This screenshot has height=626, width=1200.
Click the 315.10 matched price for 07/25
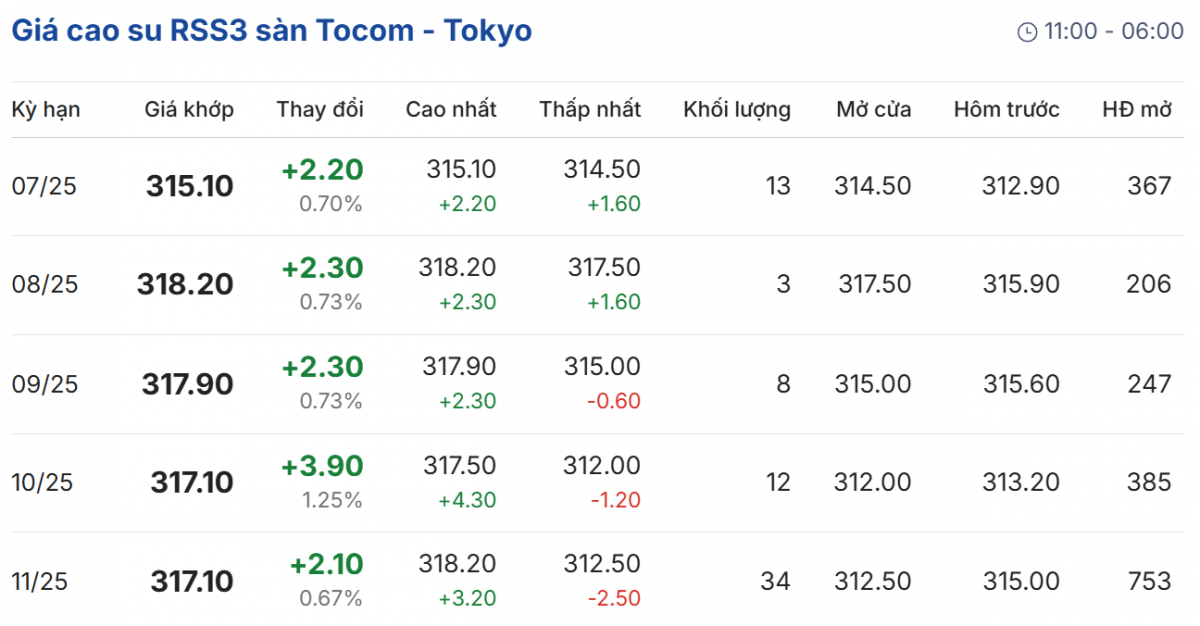click(x=190, y=186)
